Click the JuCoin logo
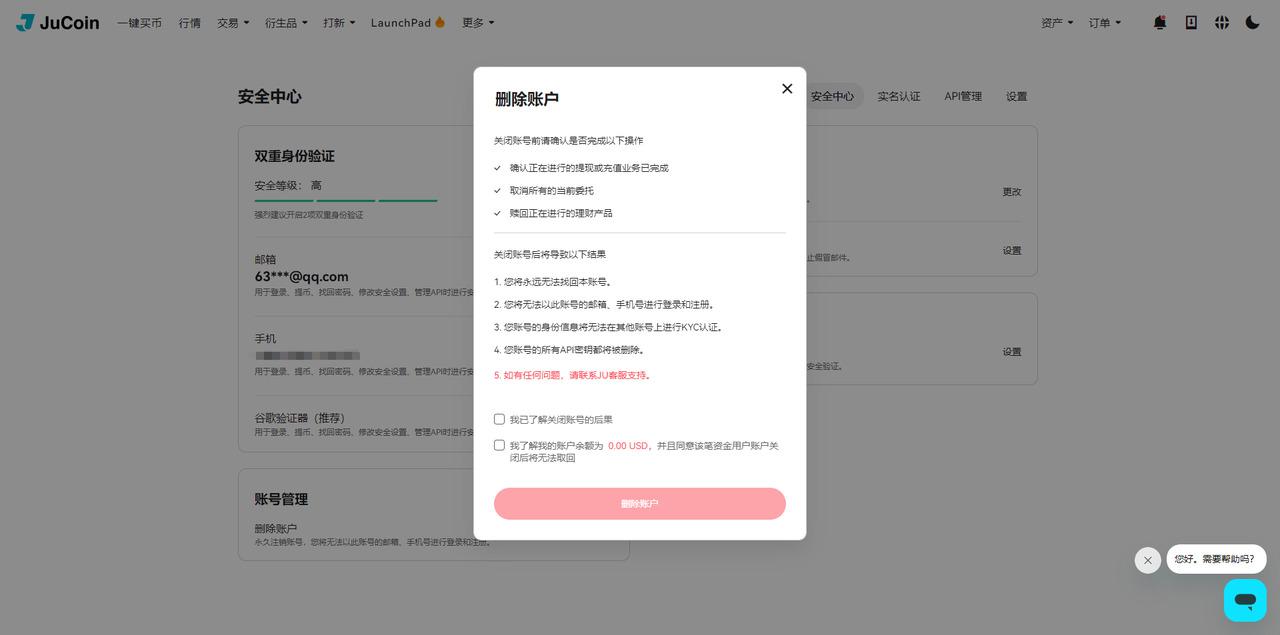Image resolution: width=1280 pixels, height=635 pixels. (x=58, y=22)
